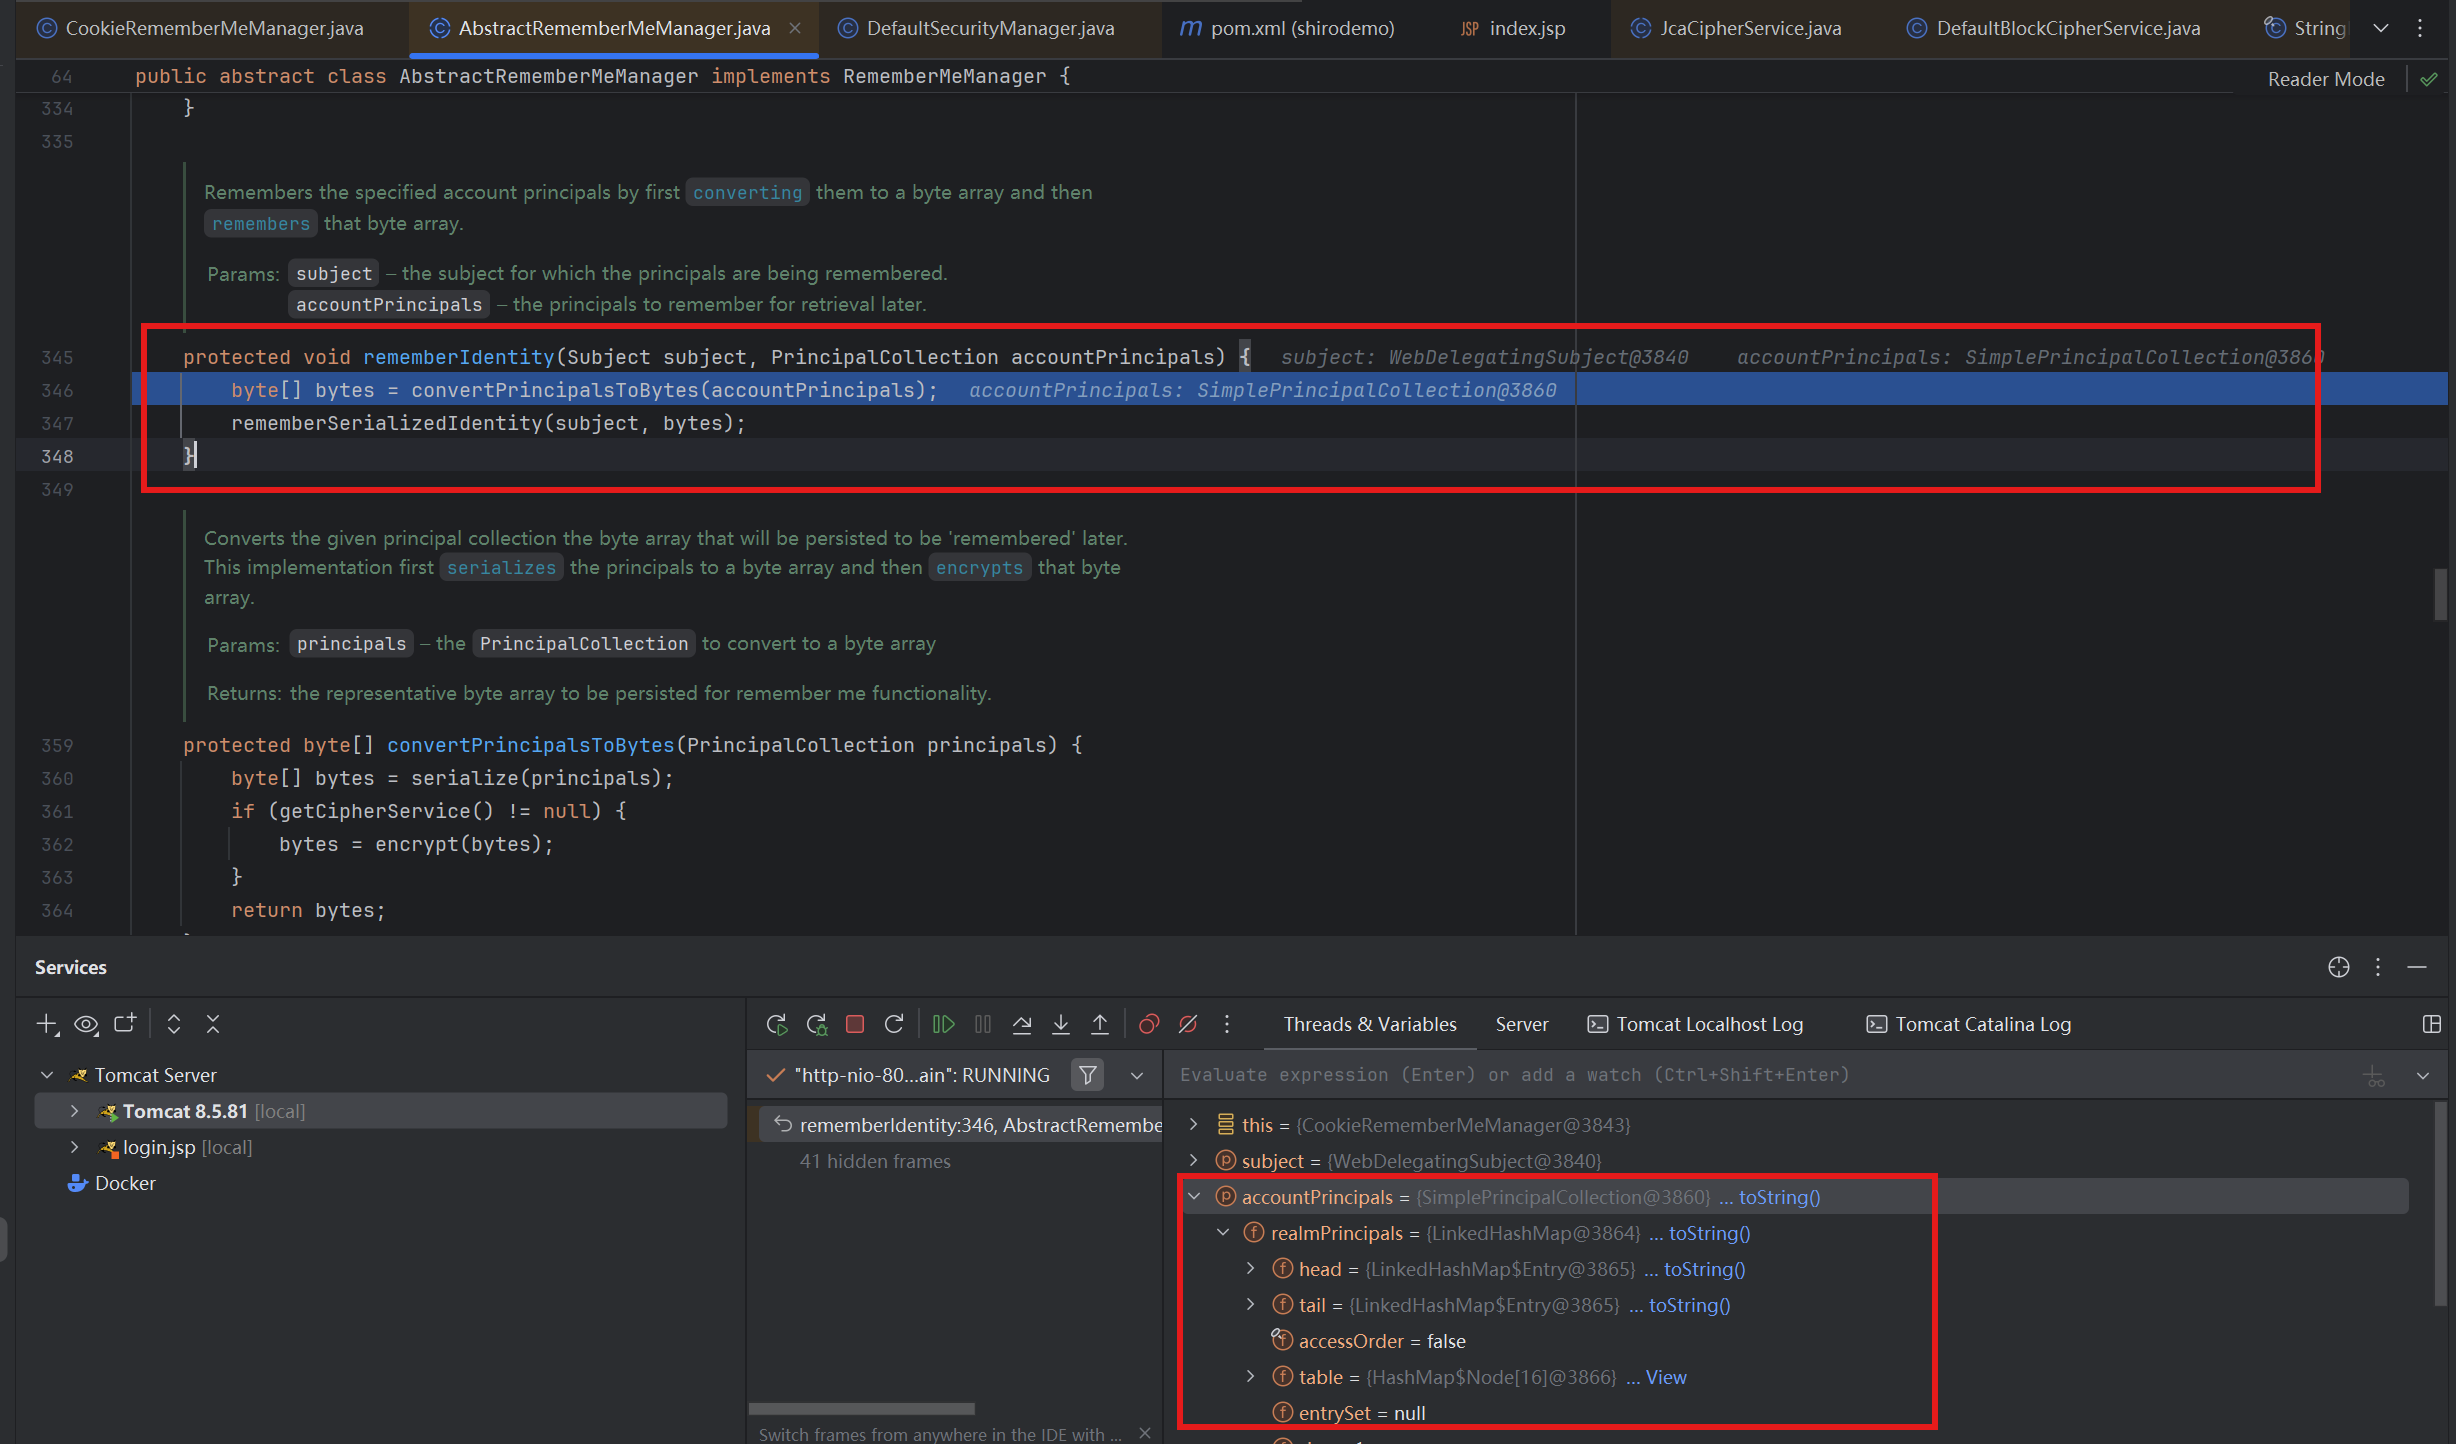The height and width of the screenshot is (1444, 2456).
Task: Click the red Stop debugger button
Action: coord(854,1024)
